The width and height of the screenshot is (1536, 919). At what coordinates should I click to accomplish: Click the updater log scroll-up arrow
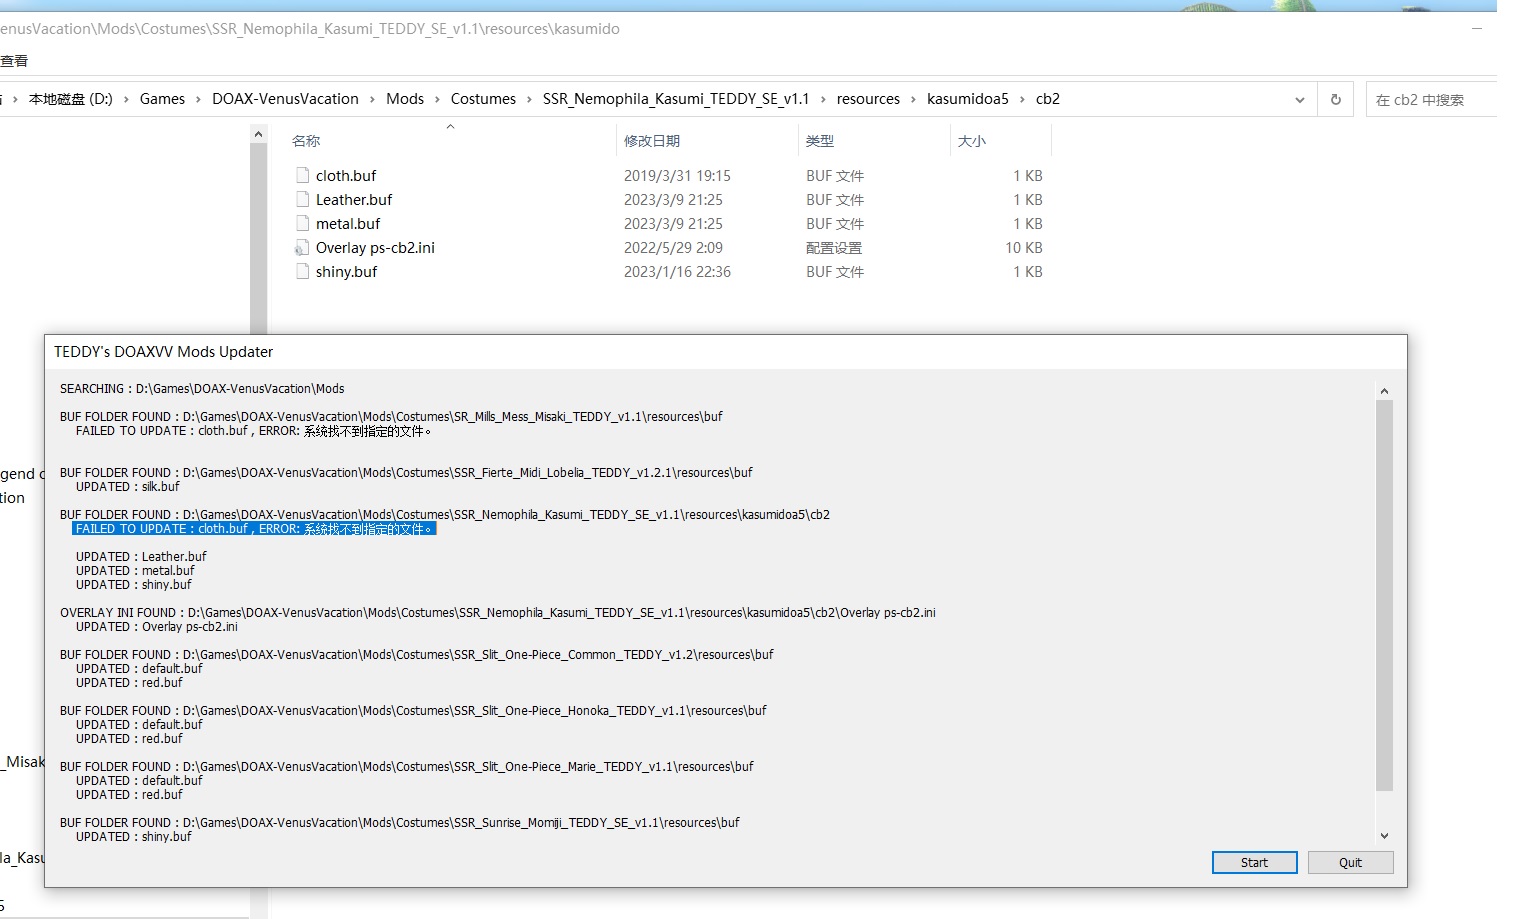click(x=1384, y=391)
